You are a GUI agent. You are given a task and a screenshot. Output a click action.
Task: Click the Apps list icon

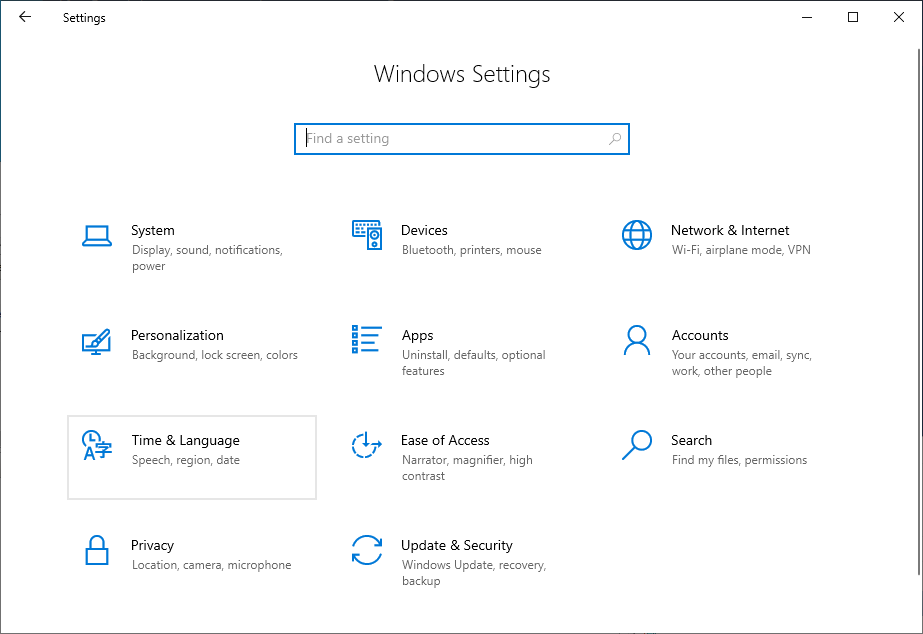tap(367, 340)
